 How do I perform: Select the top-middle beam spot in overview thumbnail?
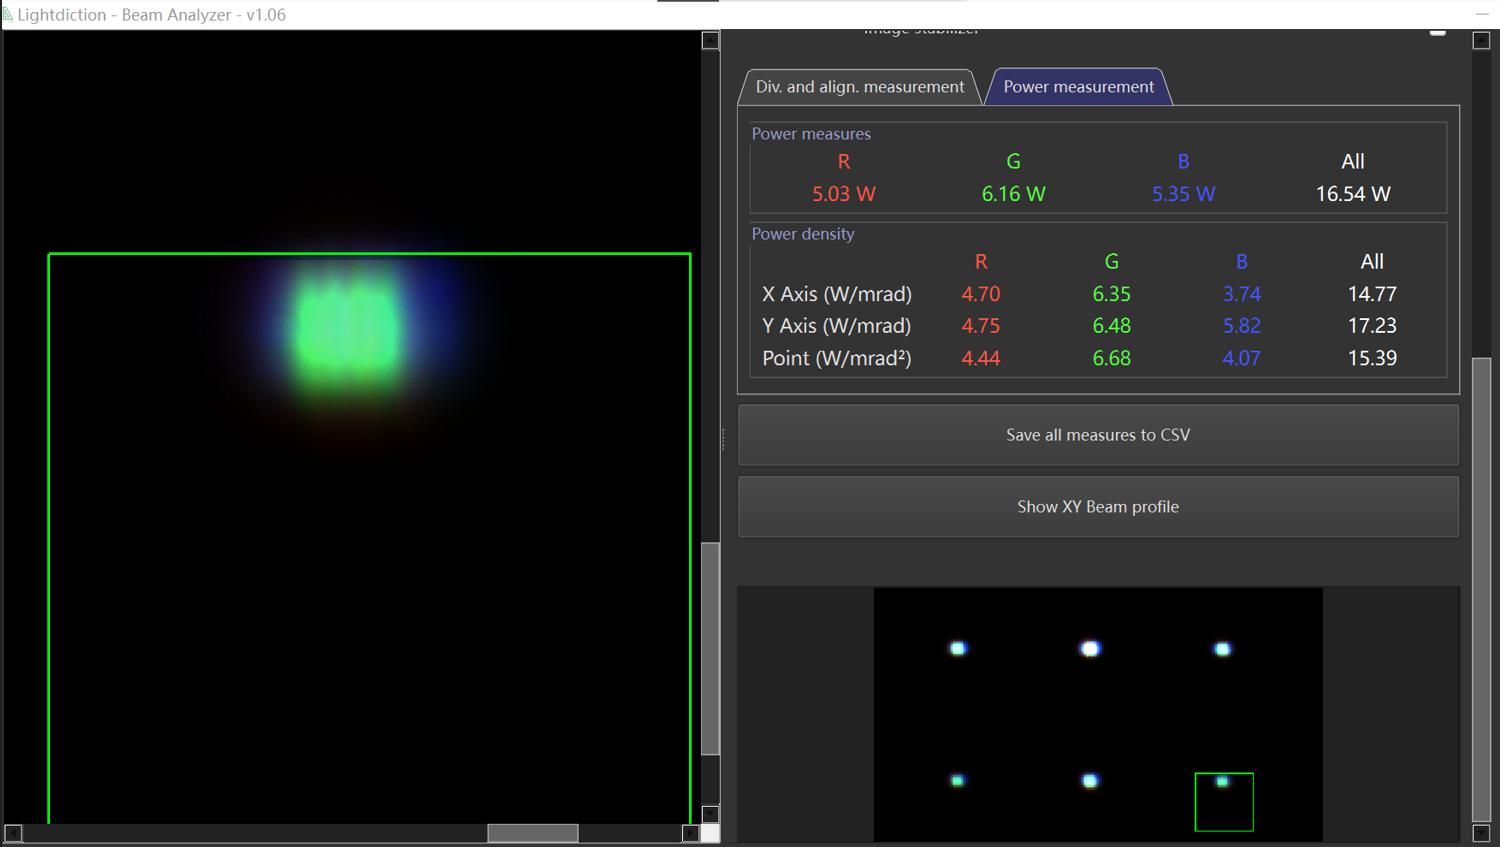click(1090, 649)
